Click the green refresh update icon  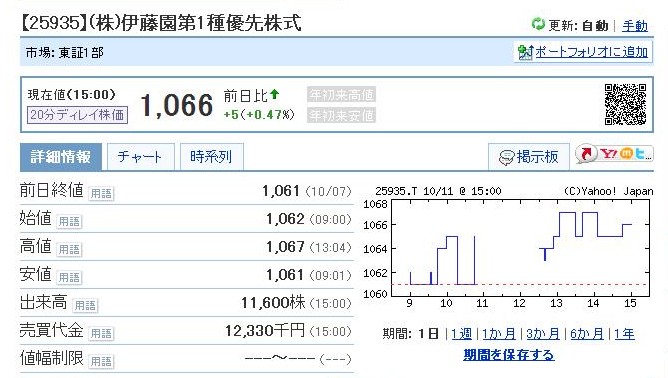point(538,24)
